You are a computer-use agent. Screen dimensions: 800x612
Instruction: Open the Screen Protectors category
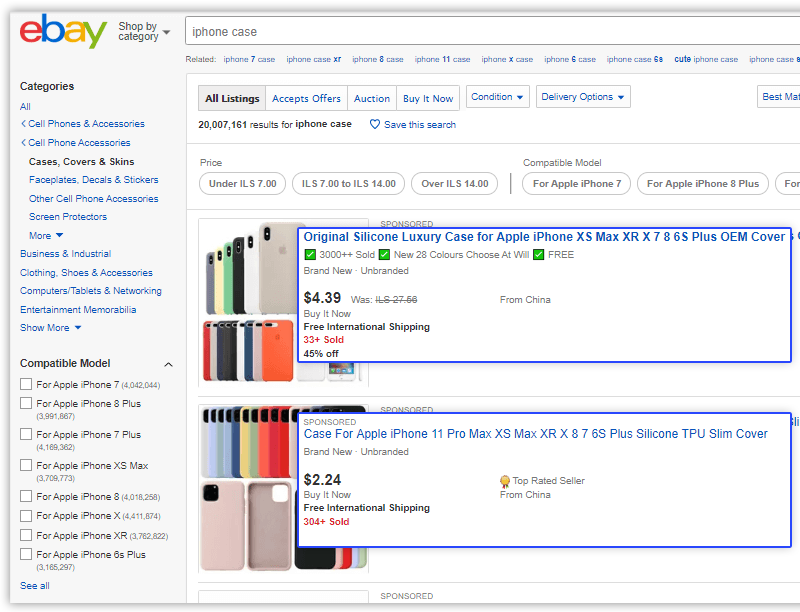[68, 217]
